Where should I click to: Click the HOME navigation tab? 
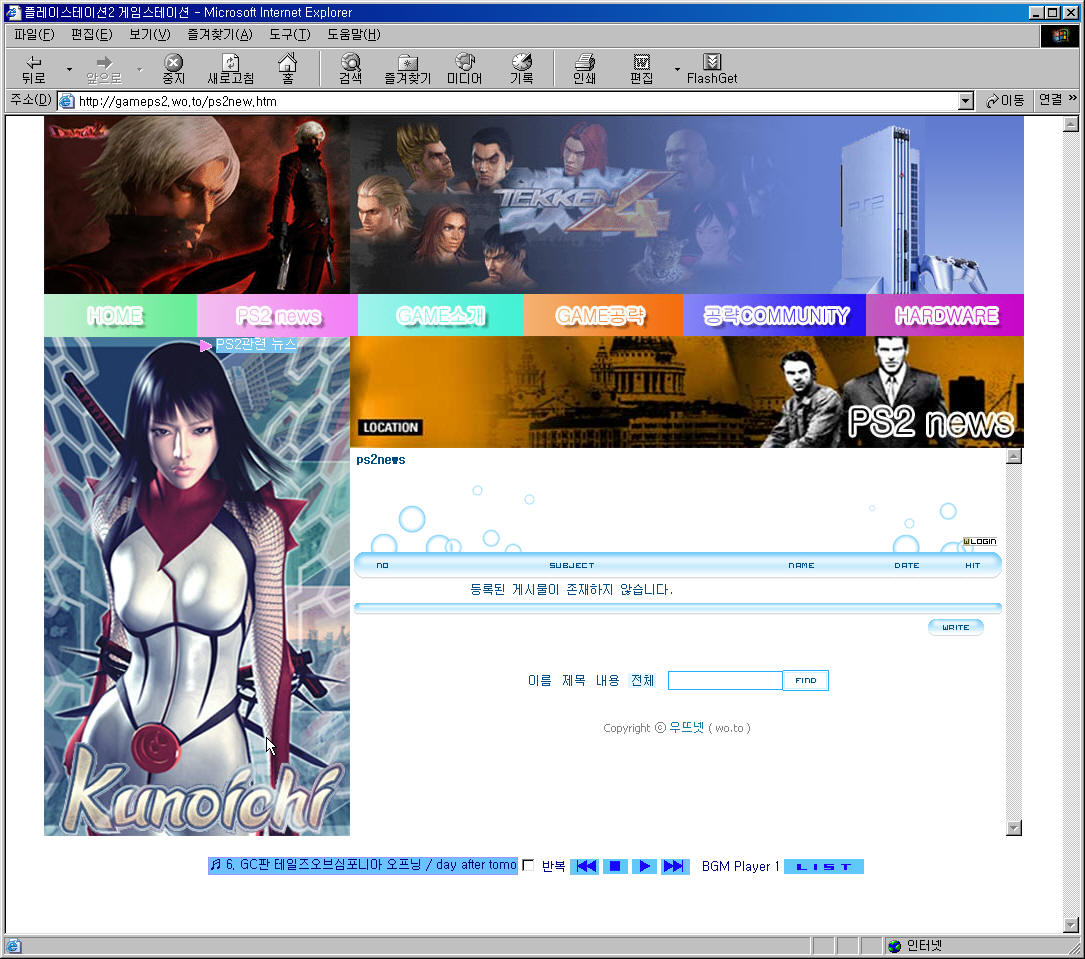(120, 316)
